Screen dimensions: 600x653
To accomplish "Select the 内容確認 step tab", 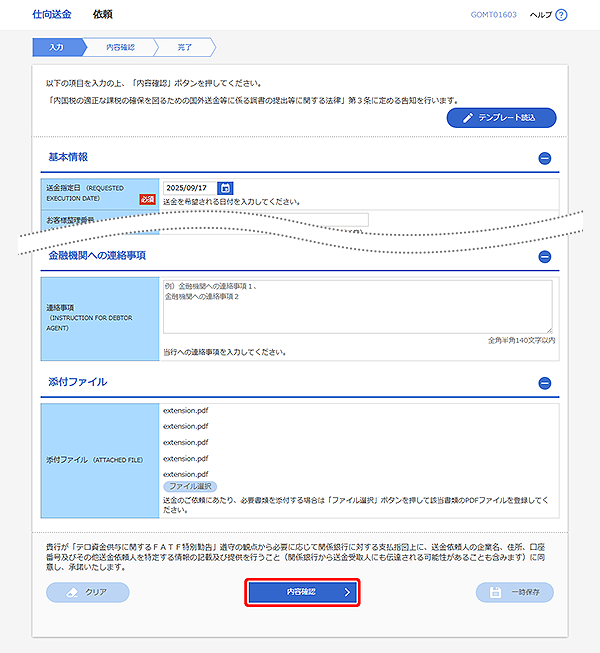I will (x=120, y=47).
